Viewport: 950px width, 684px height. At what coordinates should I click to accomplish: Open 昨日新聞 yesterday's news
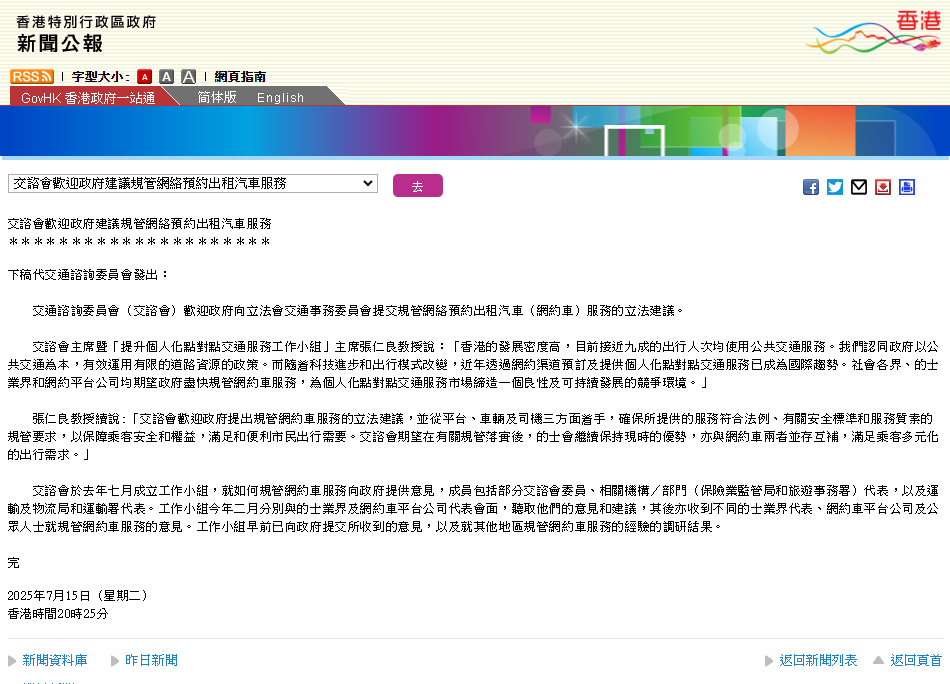151,660
